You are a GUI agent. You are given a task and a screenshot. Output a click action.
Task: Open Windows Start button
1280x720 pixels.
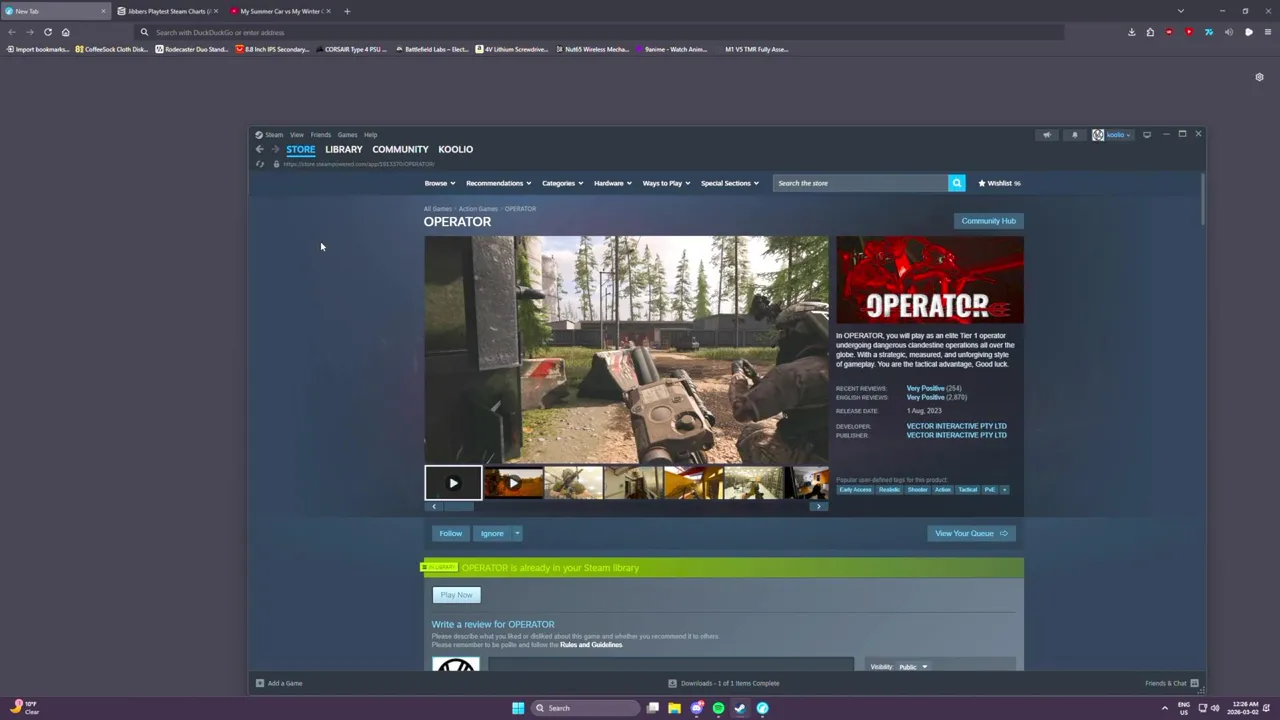518,708
